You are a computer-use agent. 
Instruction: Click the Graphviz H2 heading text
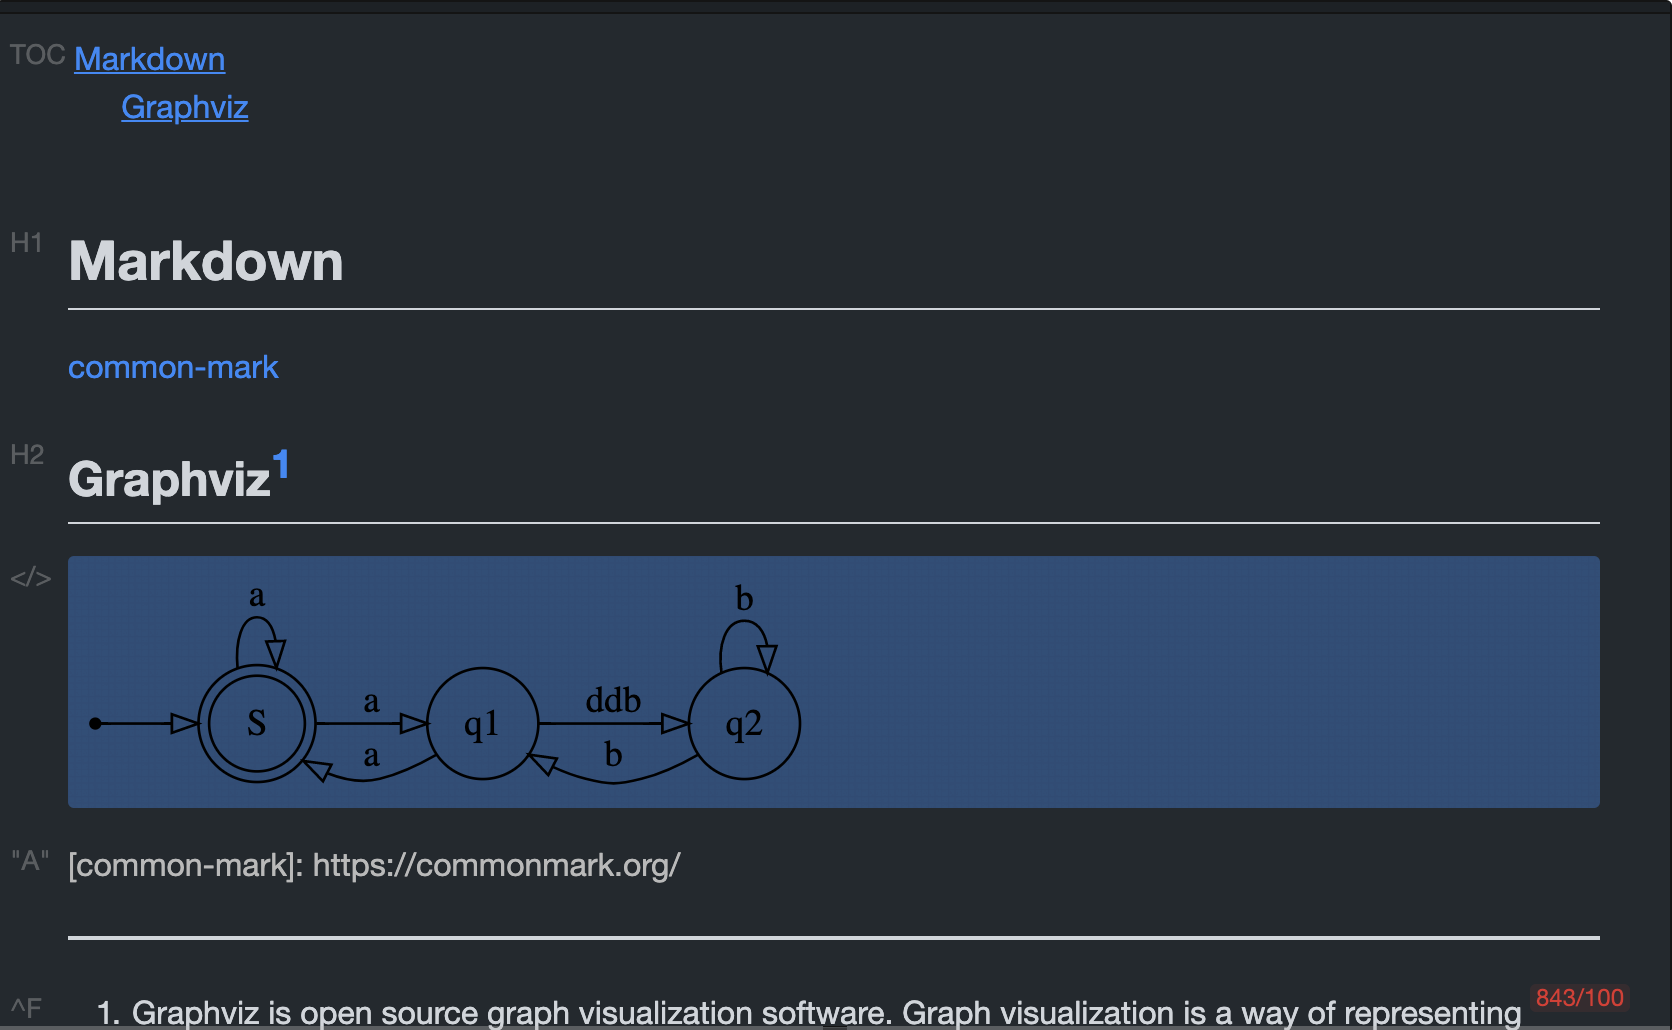[x=169, y=480]
